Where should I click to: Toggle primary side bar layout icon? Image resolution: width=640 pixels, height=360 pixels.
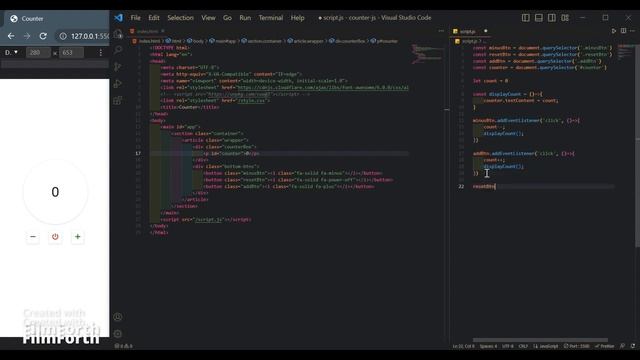tap(526, 18)
